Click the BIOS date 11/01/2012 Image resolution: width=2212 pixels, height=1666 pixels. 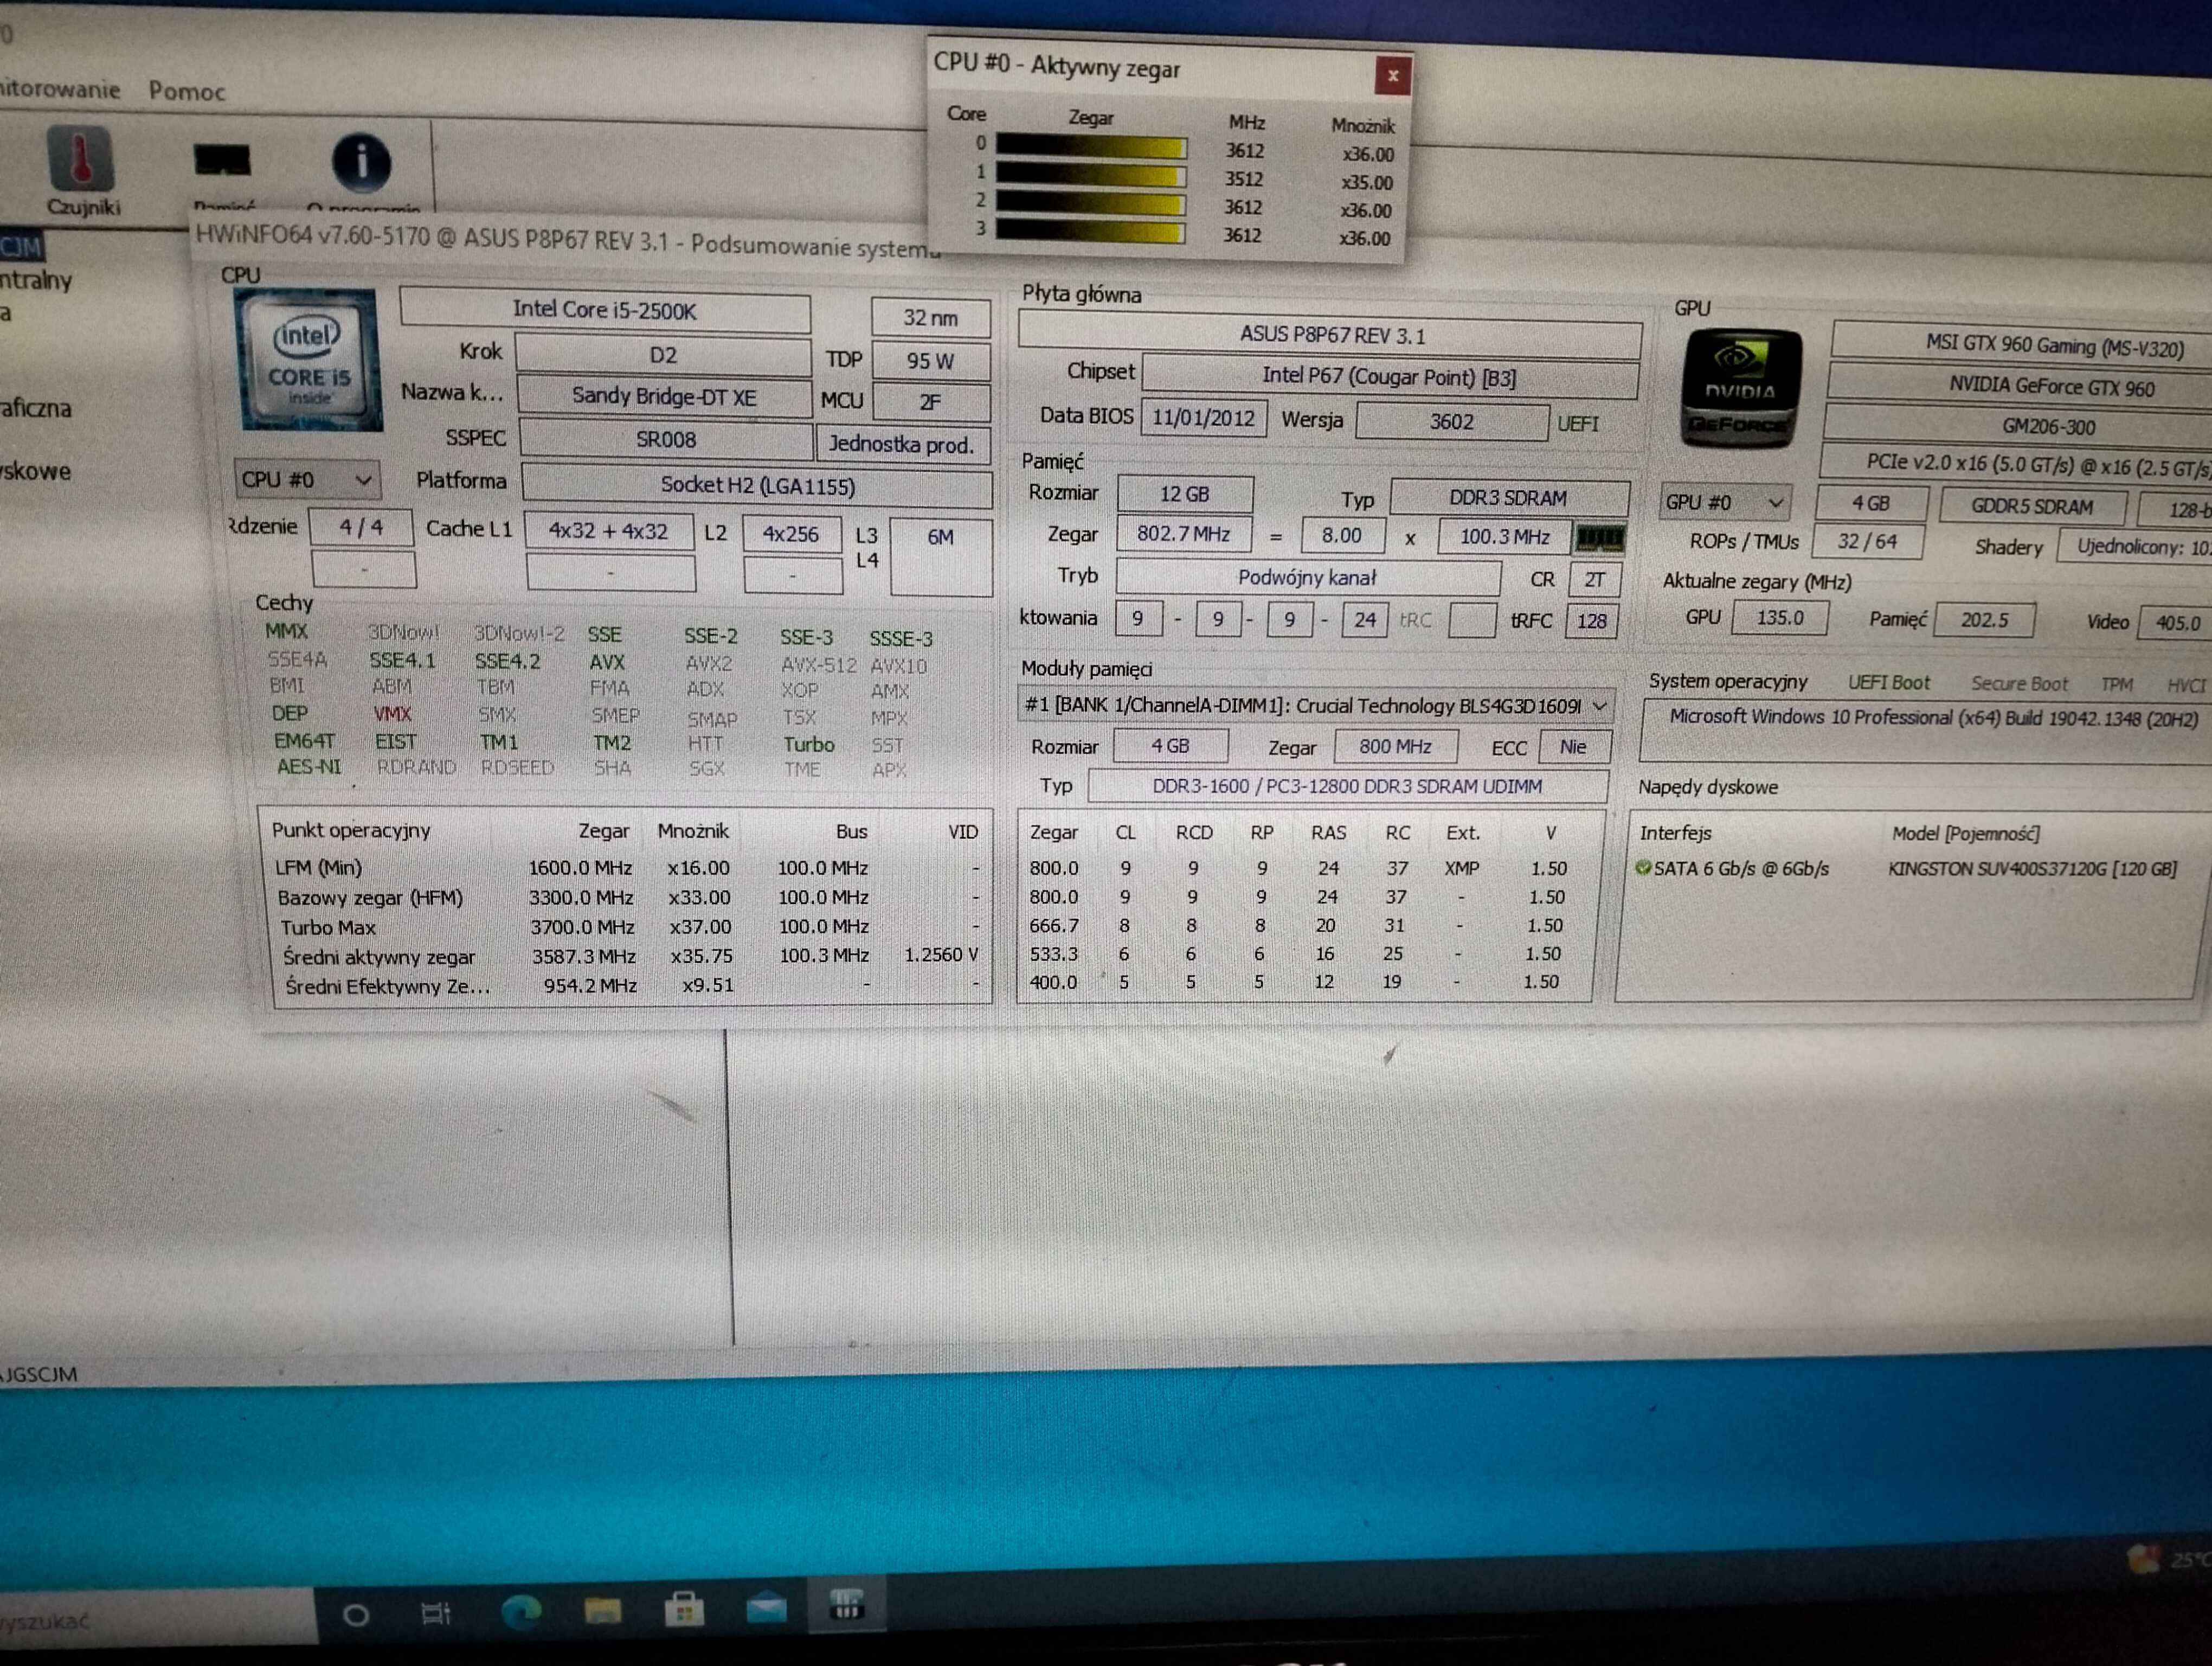1203,418
